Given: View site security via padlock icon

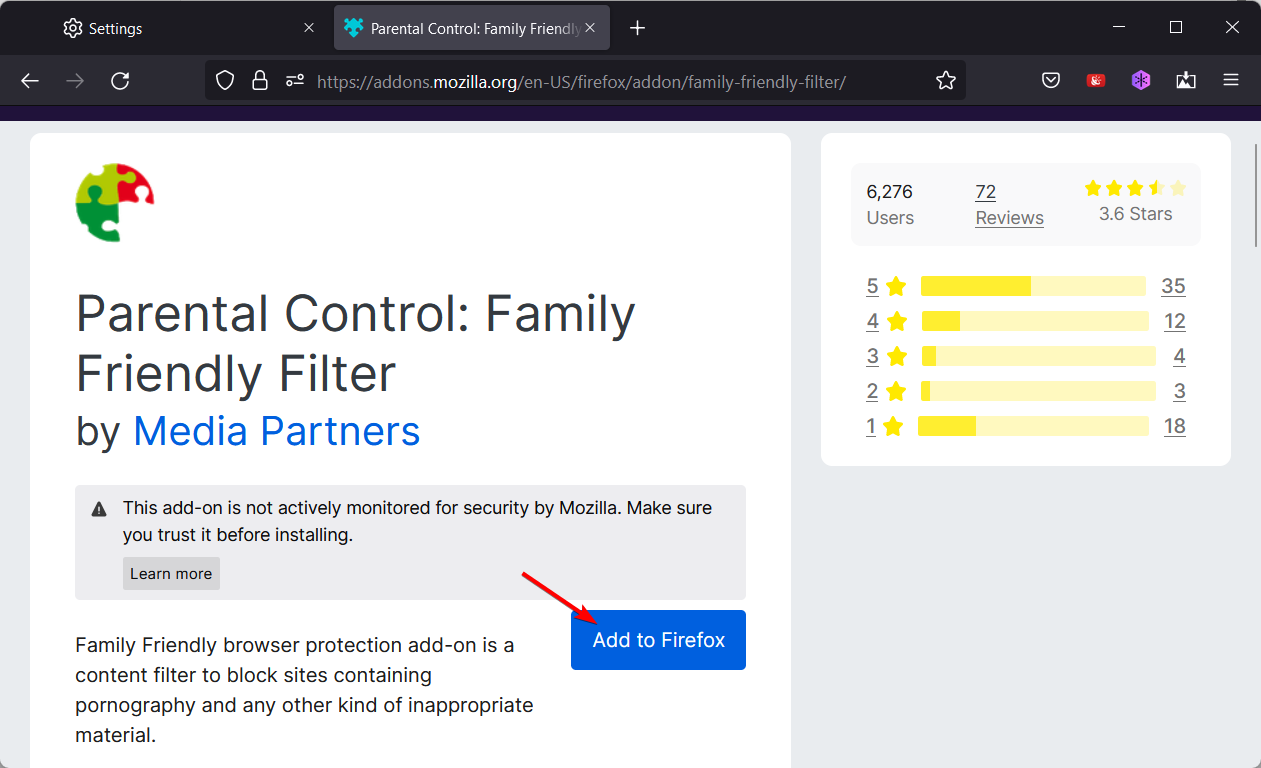Looking at the screenshot, I should (x=260, y=81).
